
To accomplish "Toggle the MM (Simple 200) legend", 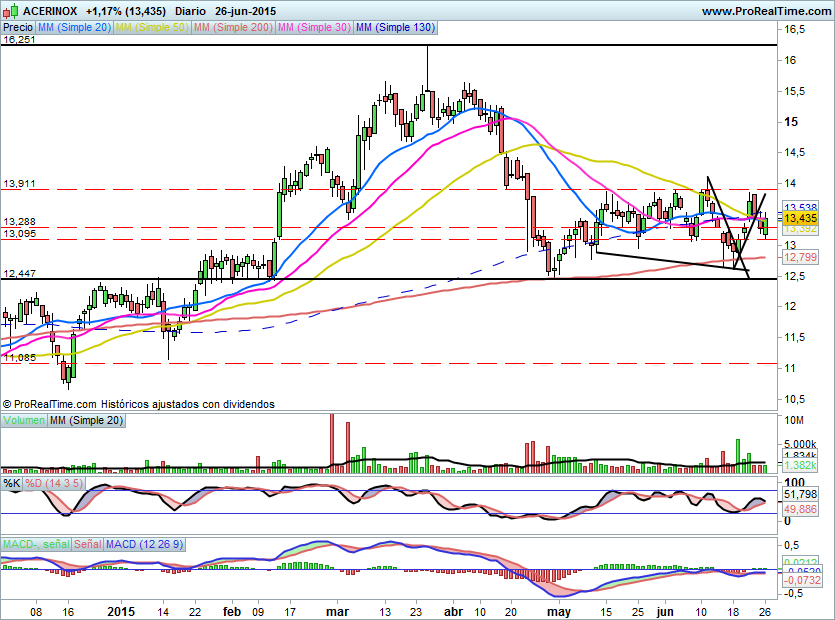I will click(233, 27).
